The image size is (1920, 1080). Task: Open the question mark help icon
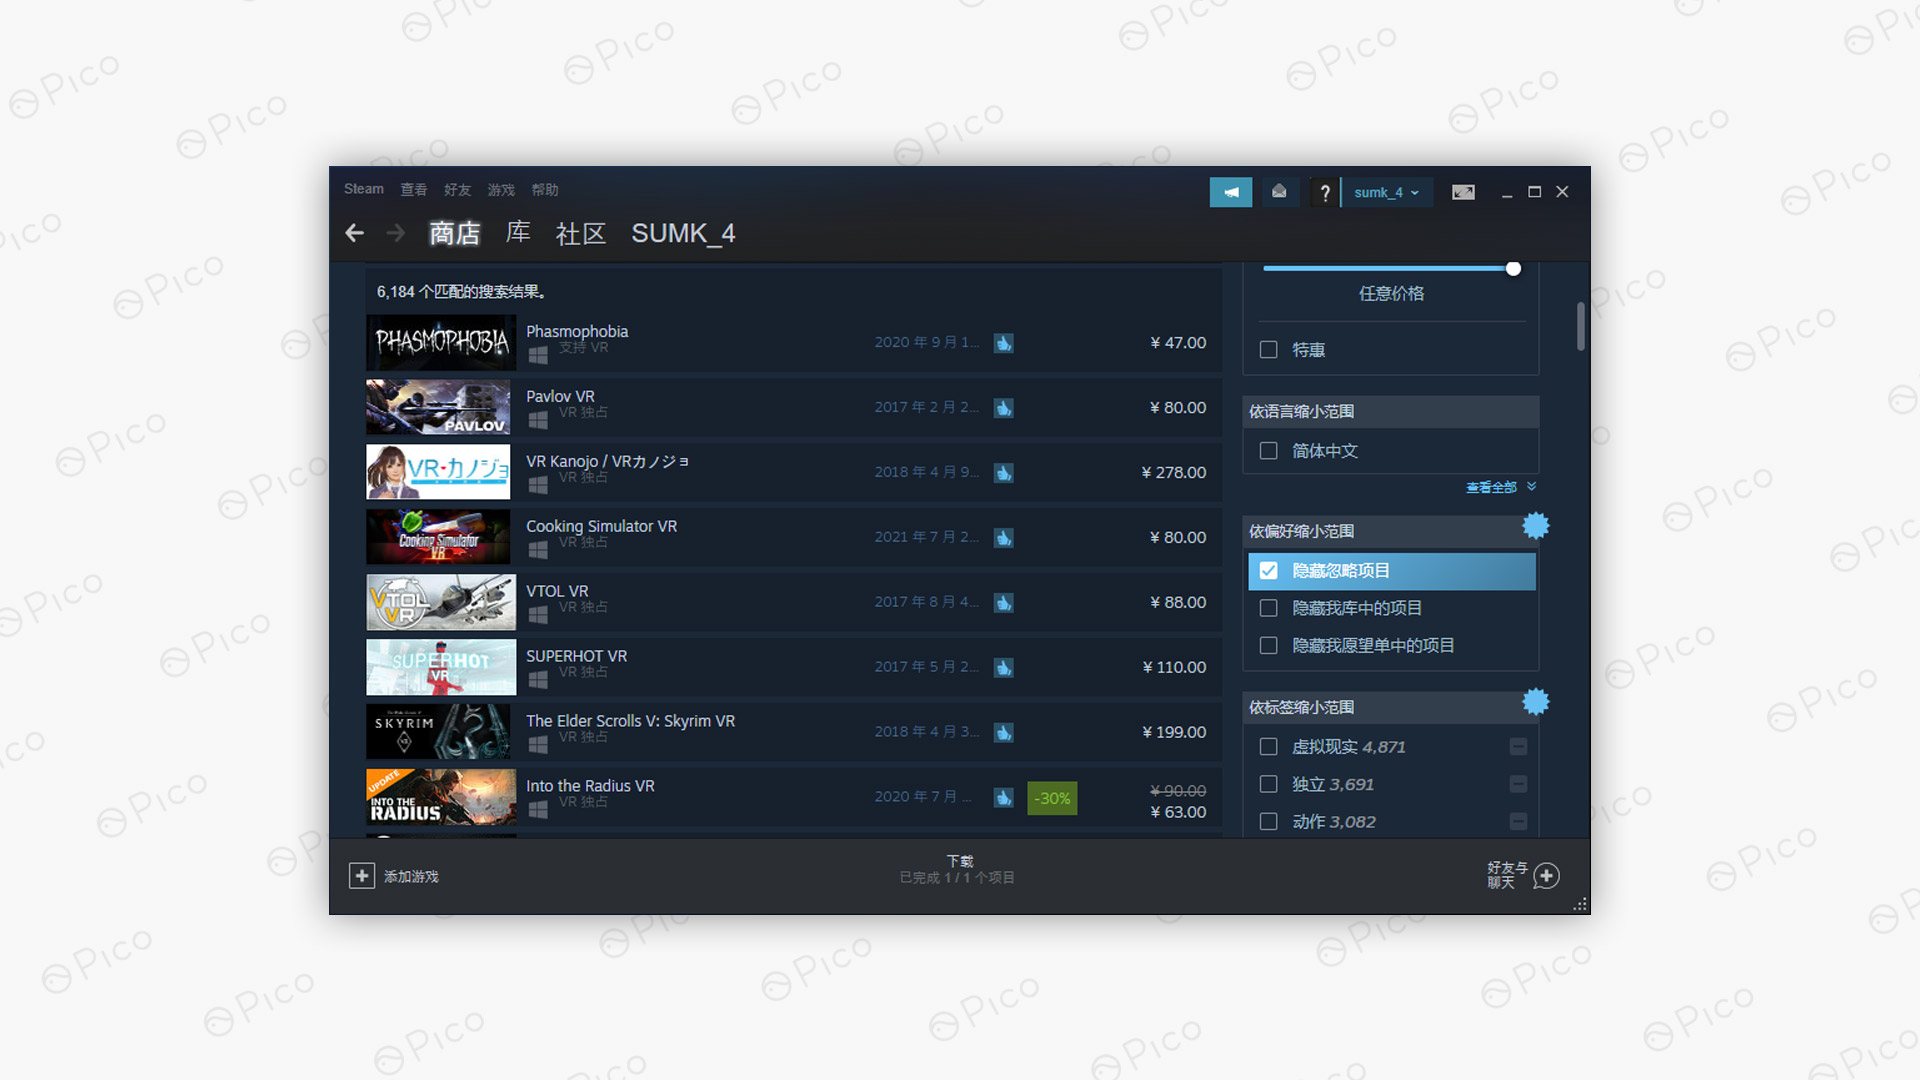point(1324,193)
